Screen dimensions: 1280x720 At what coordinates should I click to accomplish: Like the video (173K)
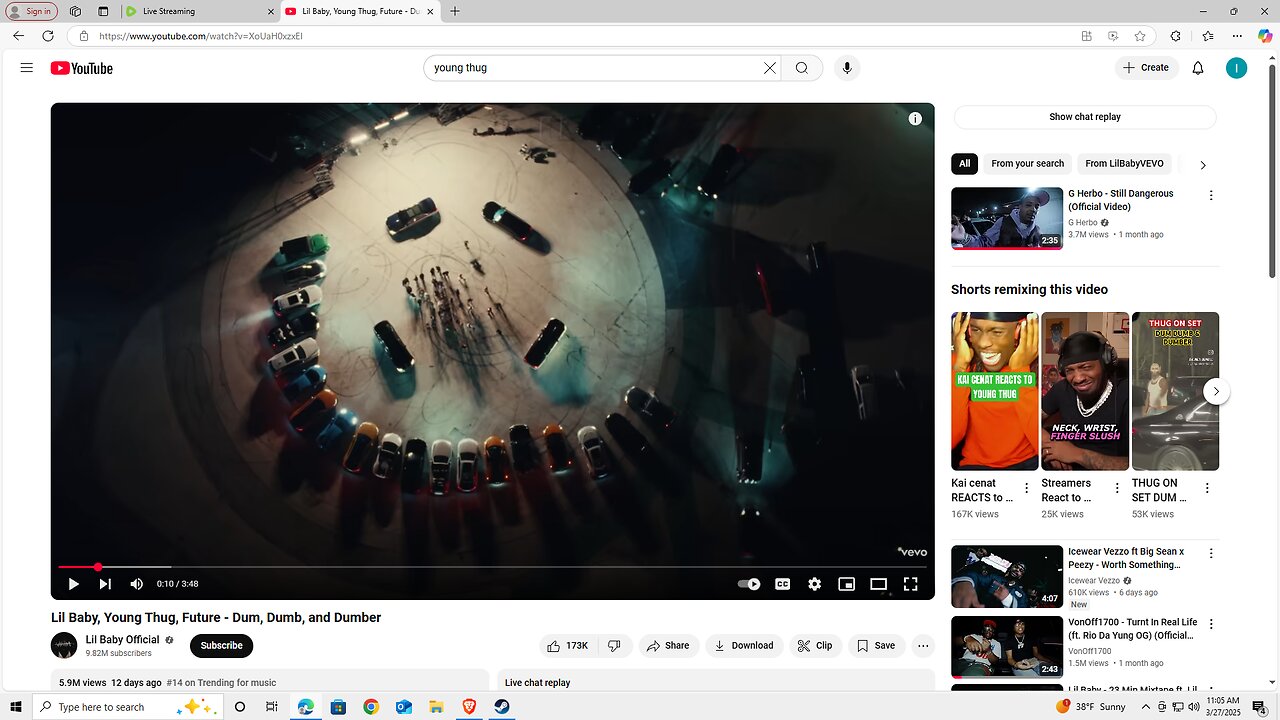pyautogui.click(x=568, y=646)
